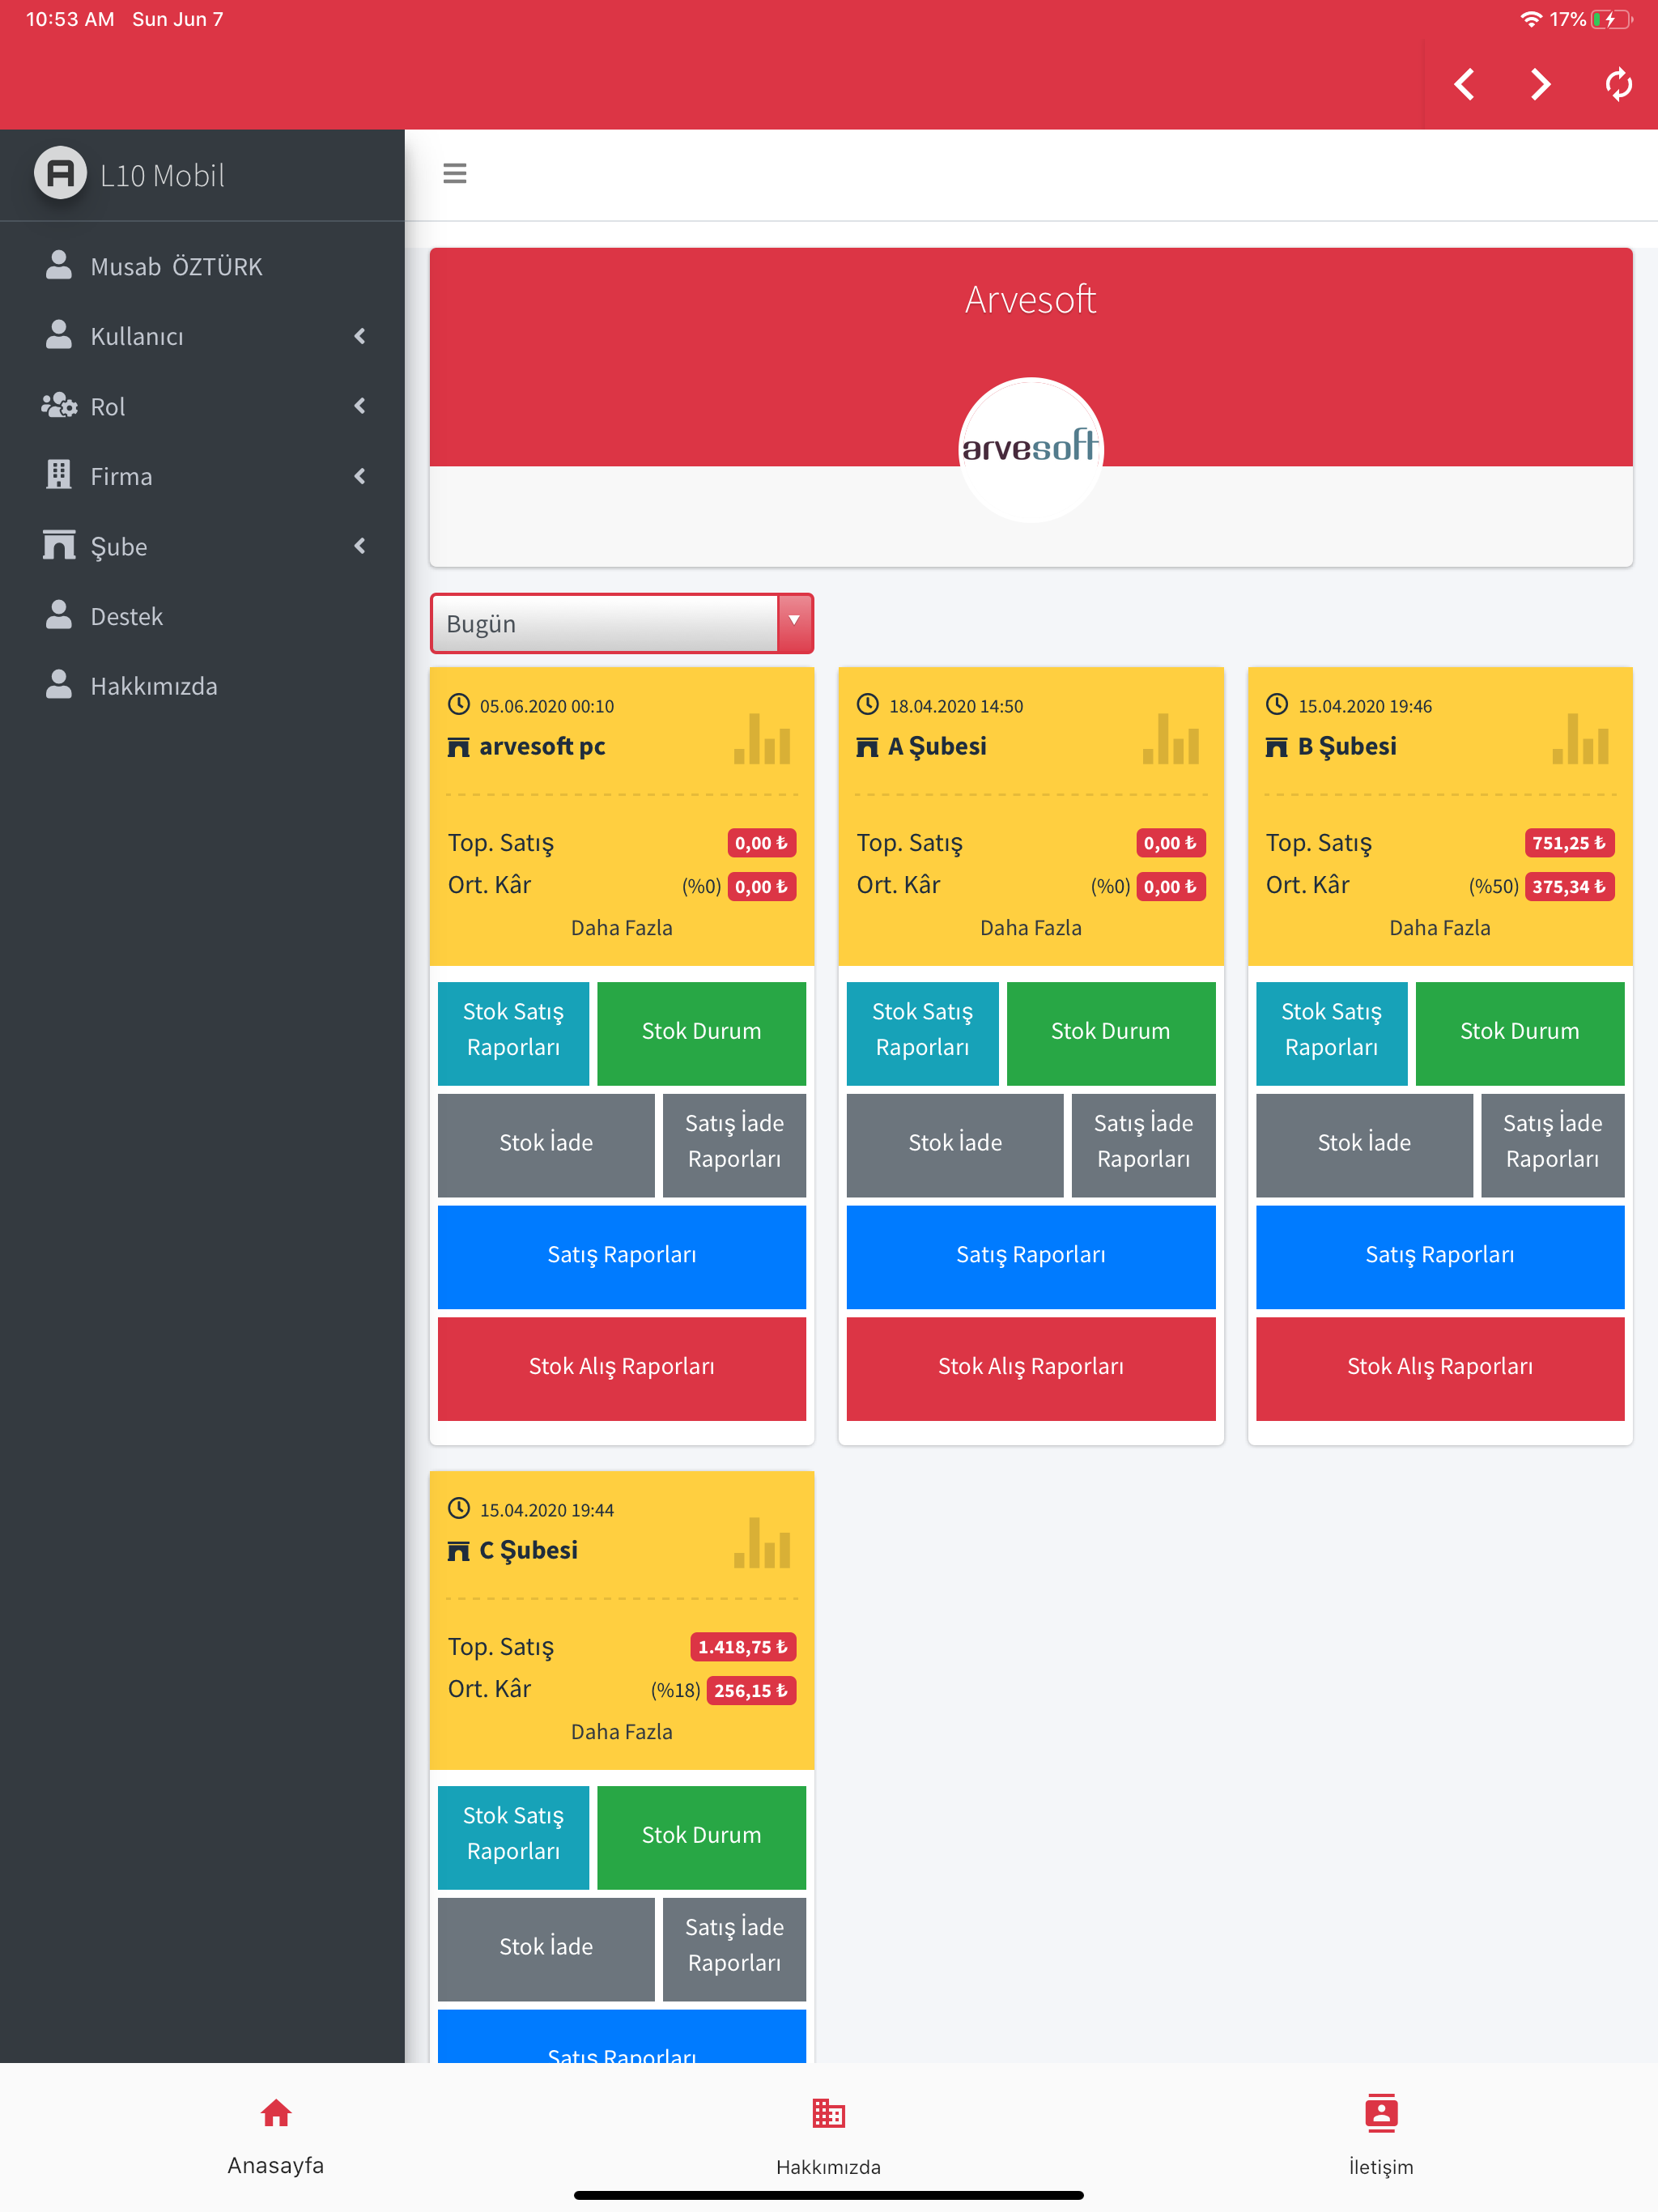
Task: Expand the Firma menu chevron
Action: coord(360,476)
